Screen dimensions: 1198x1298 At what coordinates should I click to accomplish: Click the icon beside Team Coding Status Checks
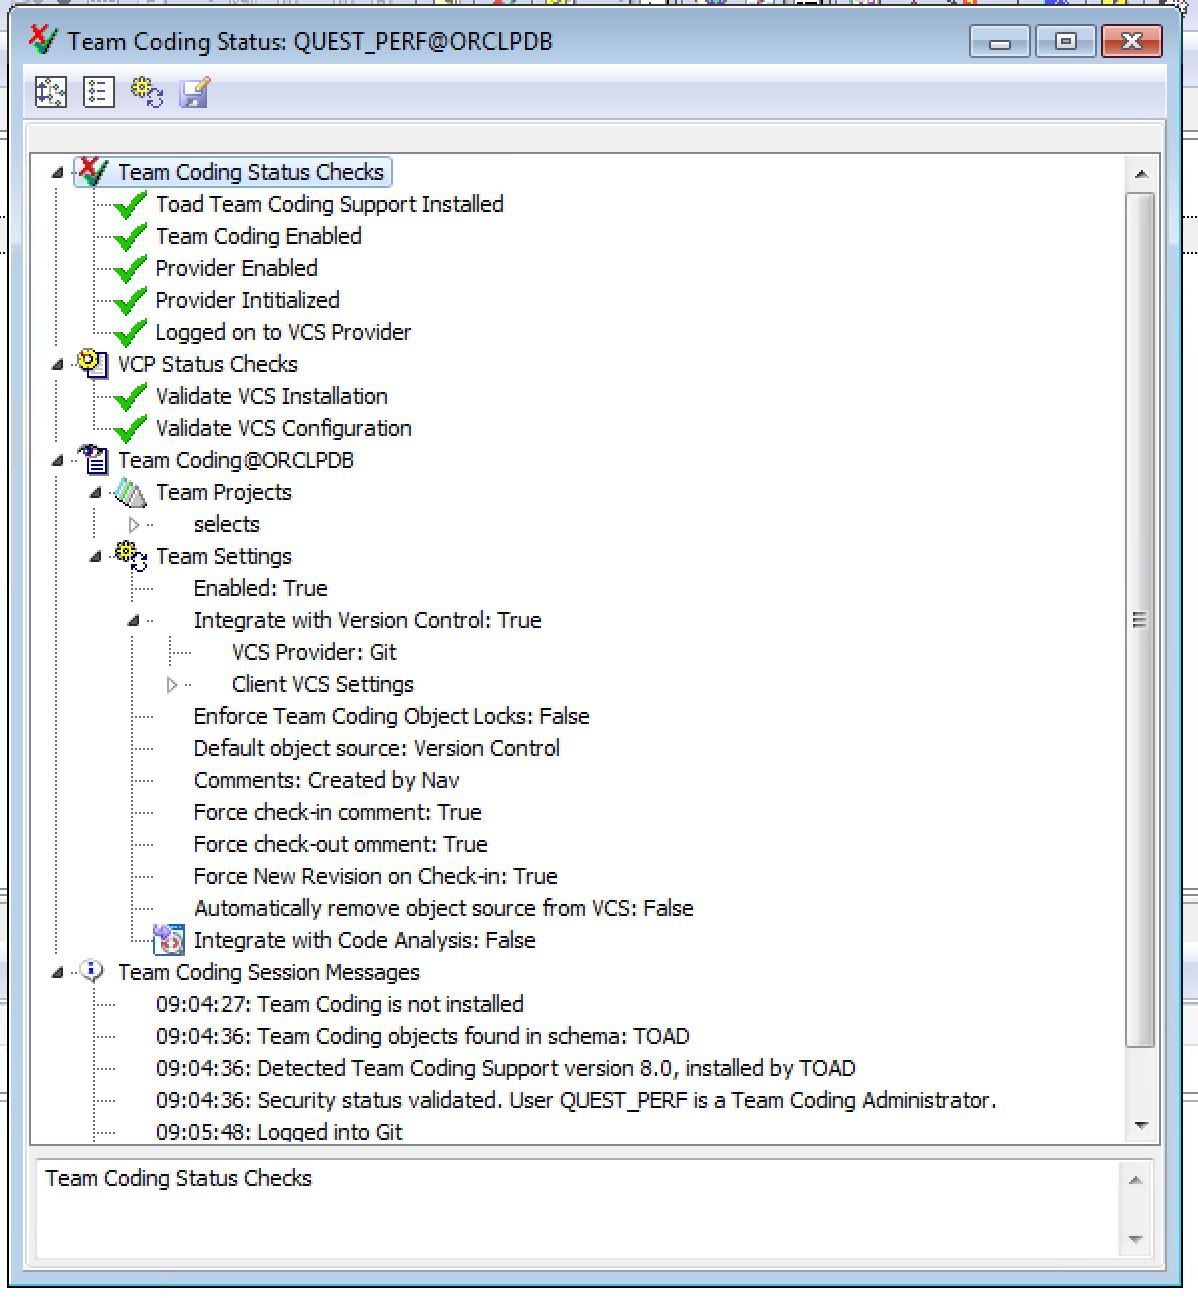point(92,171)
